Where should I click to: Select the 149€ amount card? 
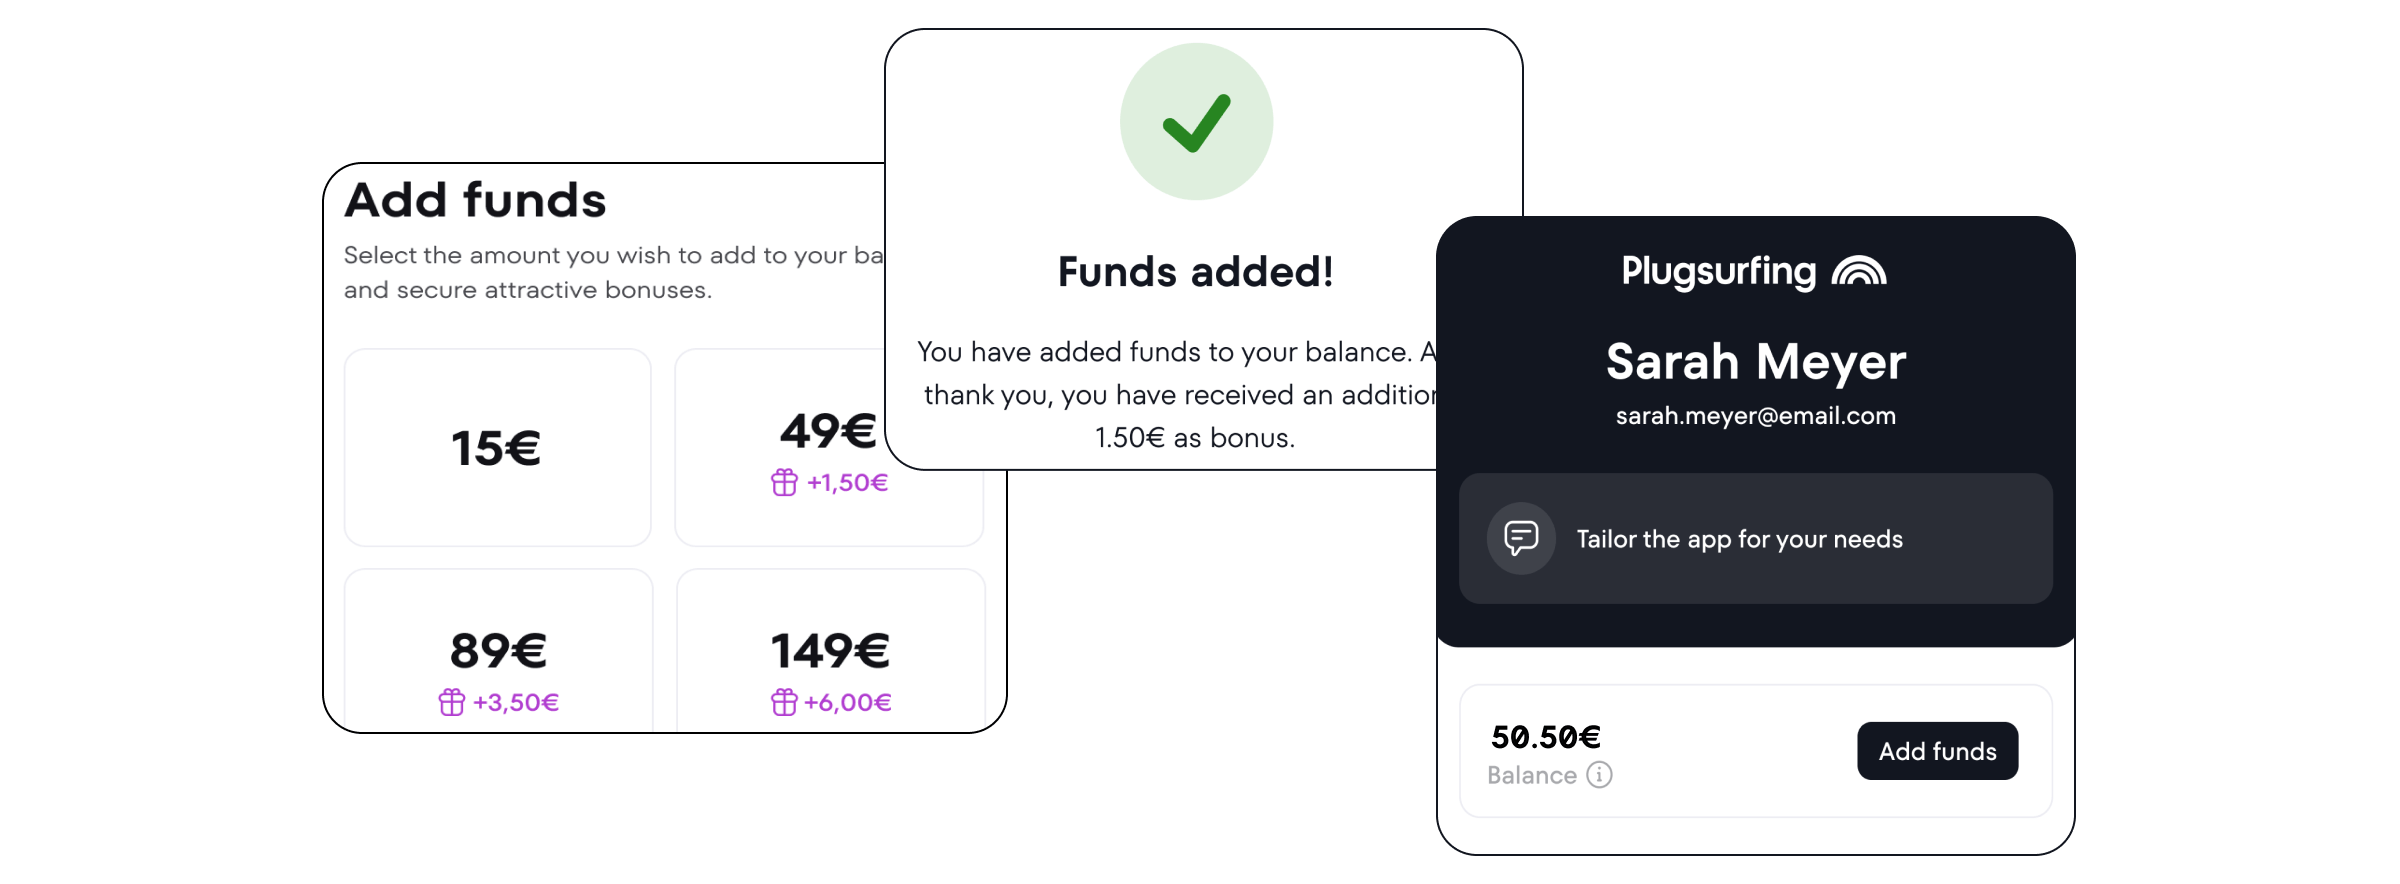pos(830,650)
